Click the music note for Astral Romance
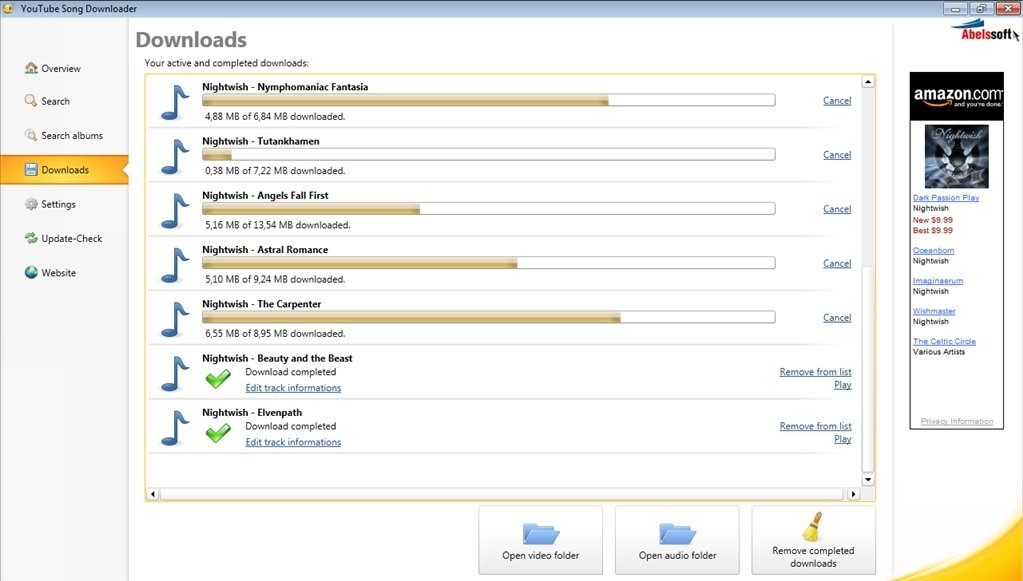 pos(175,265)
